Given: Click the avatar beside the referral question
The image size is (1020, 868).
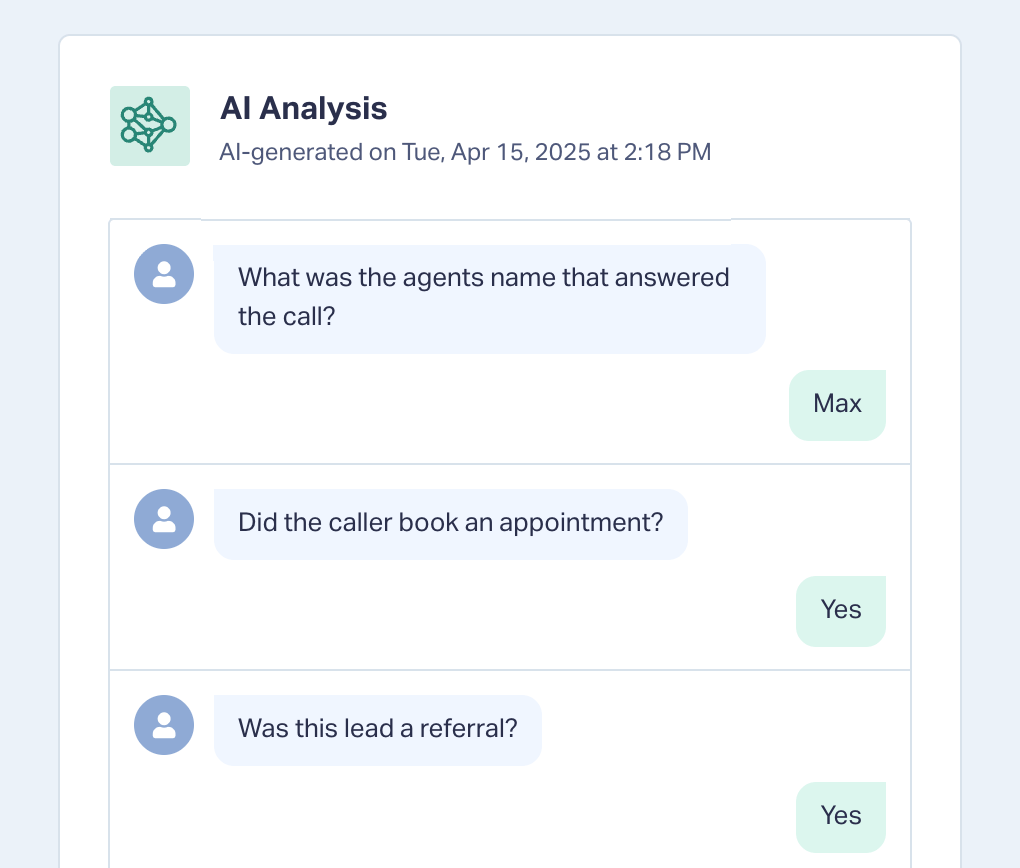Looking at the screenshot, I should (164, 725).
